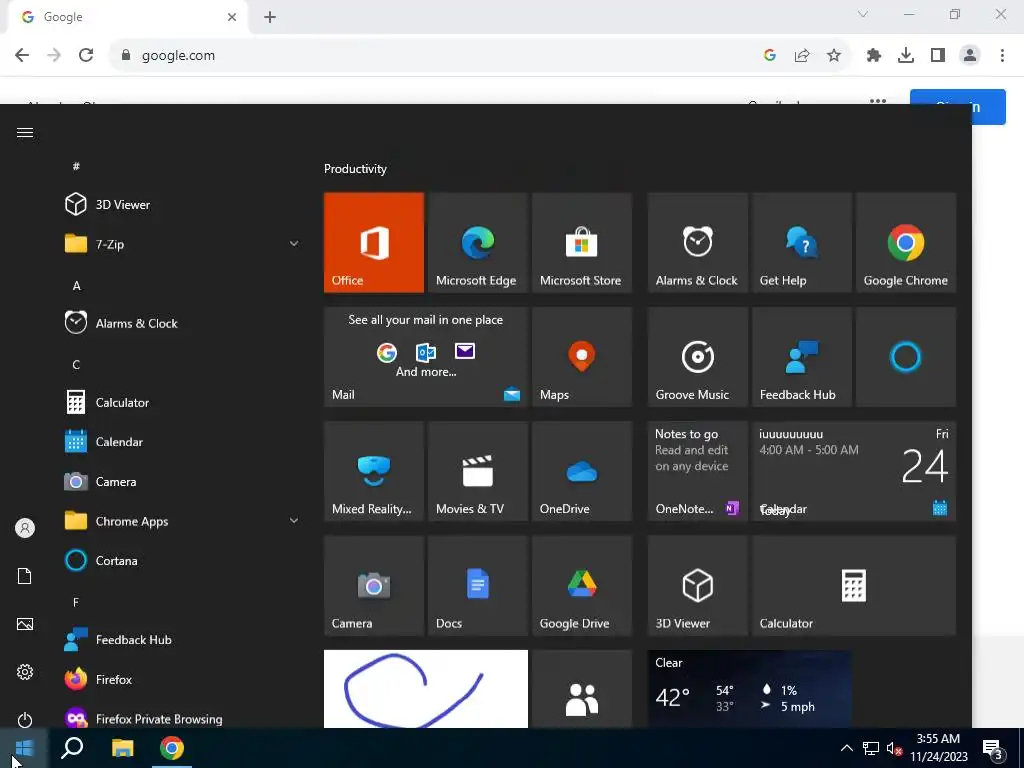The image size is (1024, 768).
Task: Open Mixed Reality Portal tile
Action: click(374, 472)
